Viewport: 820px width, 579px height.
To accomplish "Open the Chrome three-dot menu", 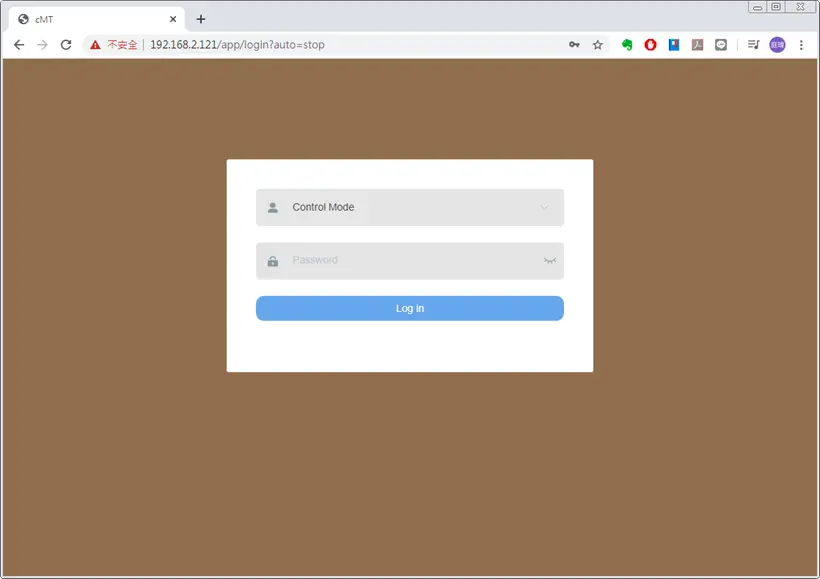I will [x=801, y=45].
